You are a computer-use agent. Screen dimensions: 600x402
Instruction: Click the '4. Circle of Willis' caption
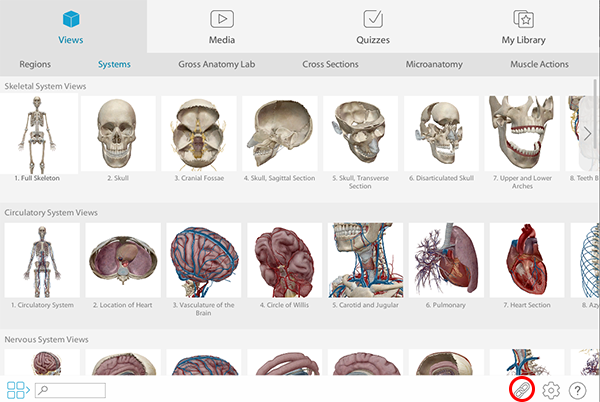click(284, 305)
